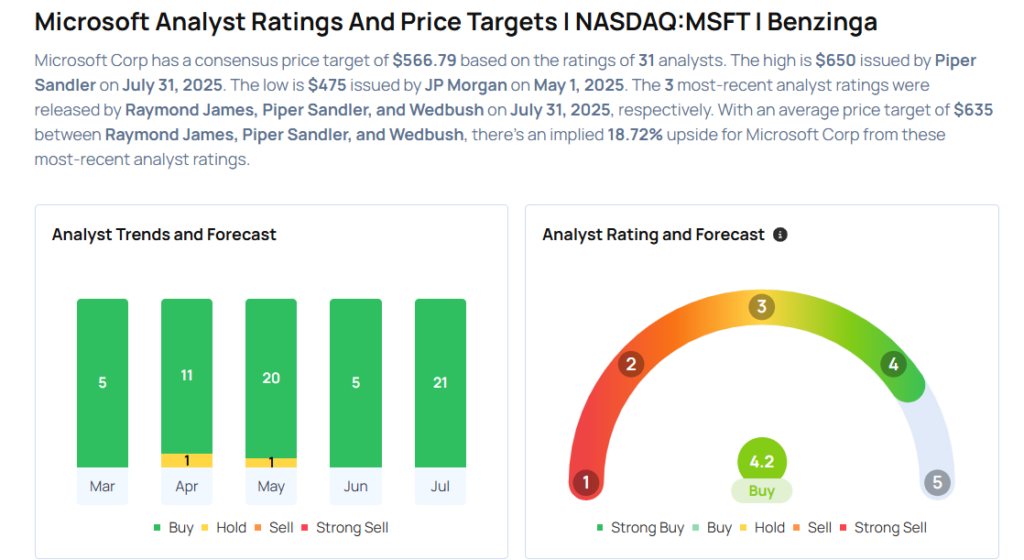The image size is (1024, 560).
Task: Click the first bold Piper Sandler name
Action: [x=957, y=60]
